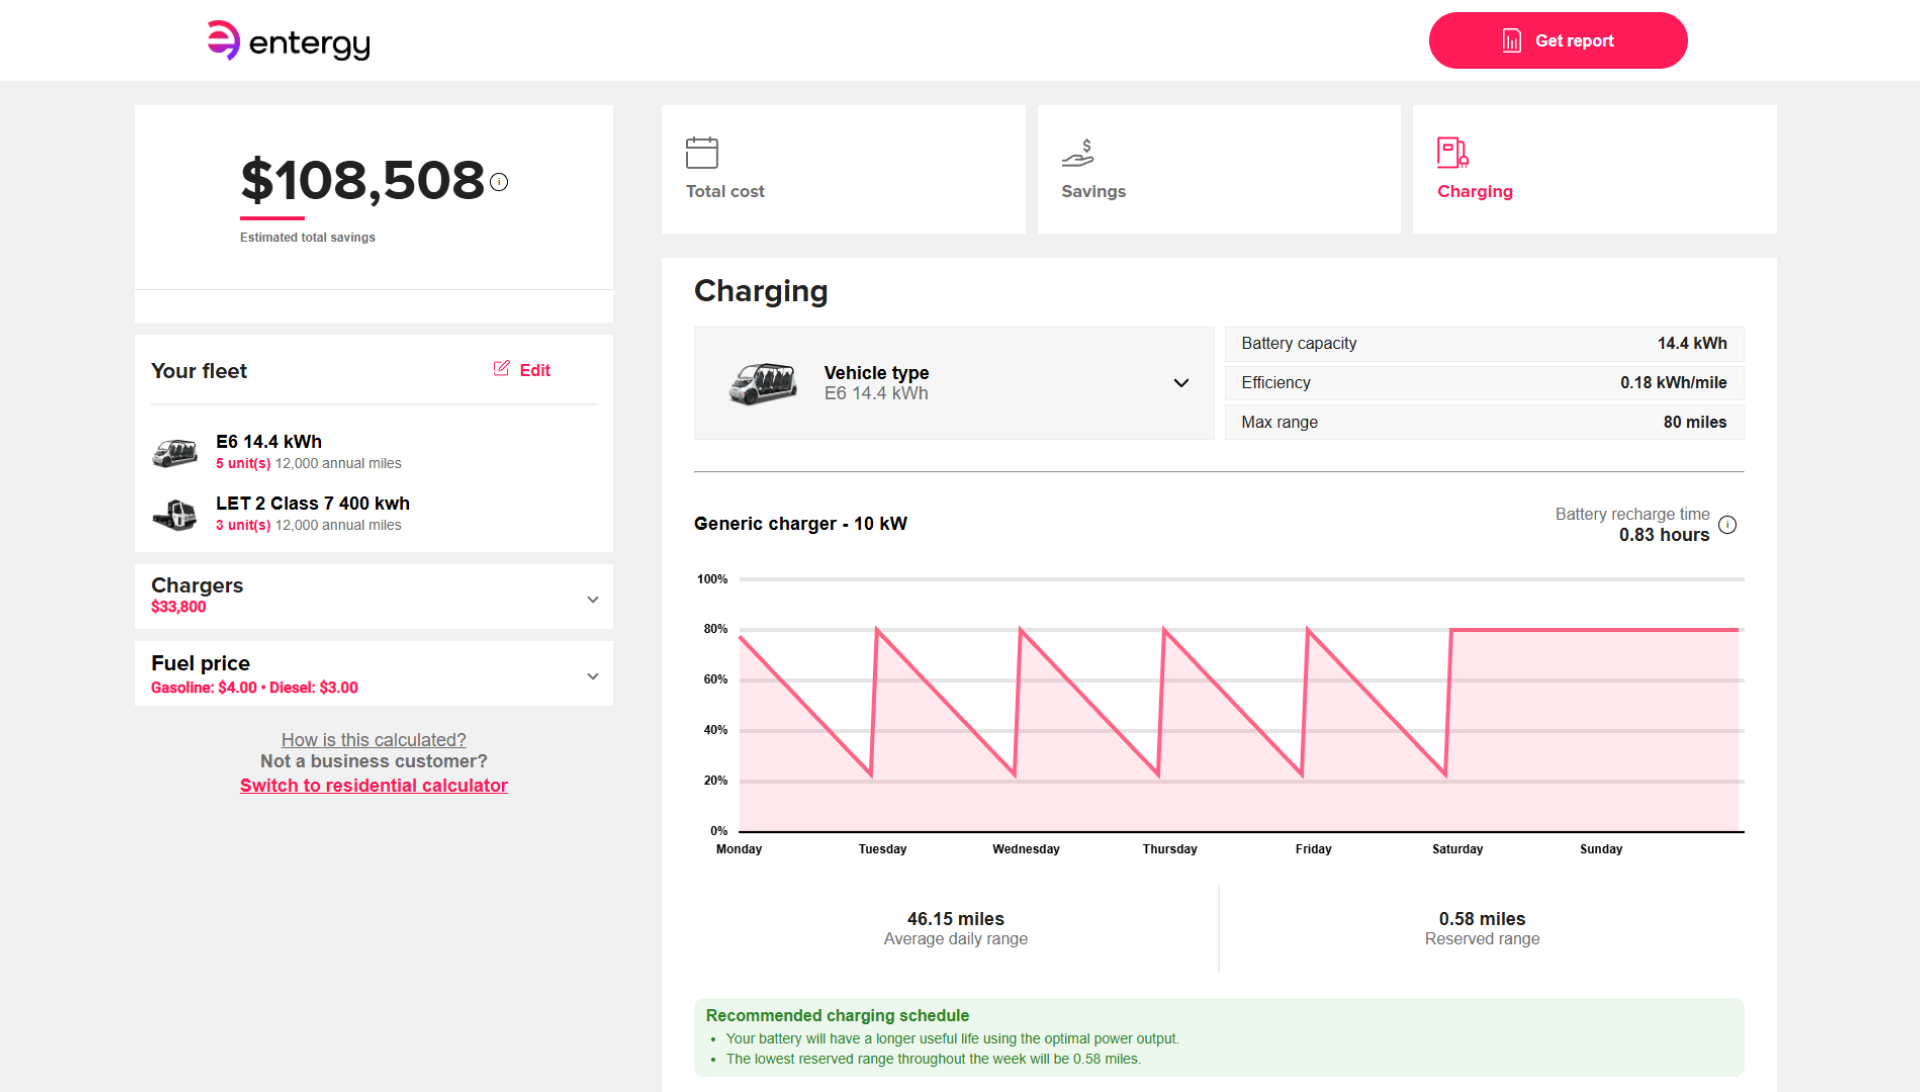1920x1092 pixels.
Task: Click the Battery recharge time info icon
Action: (1727, 525)
